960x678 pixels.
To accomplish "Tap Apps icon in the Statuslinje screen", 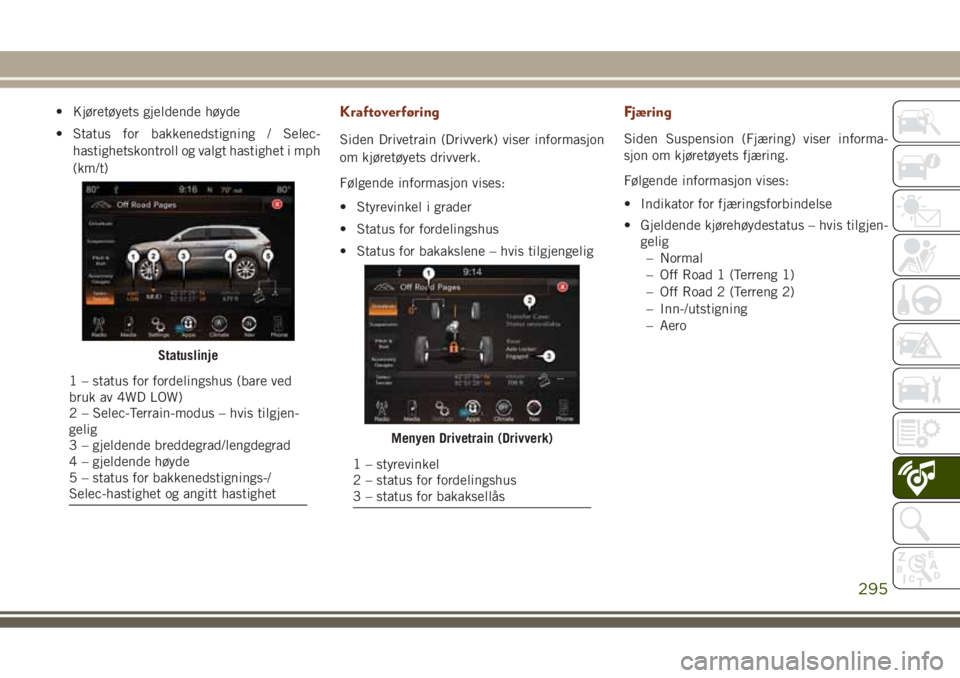I will tap(189, 326).
